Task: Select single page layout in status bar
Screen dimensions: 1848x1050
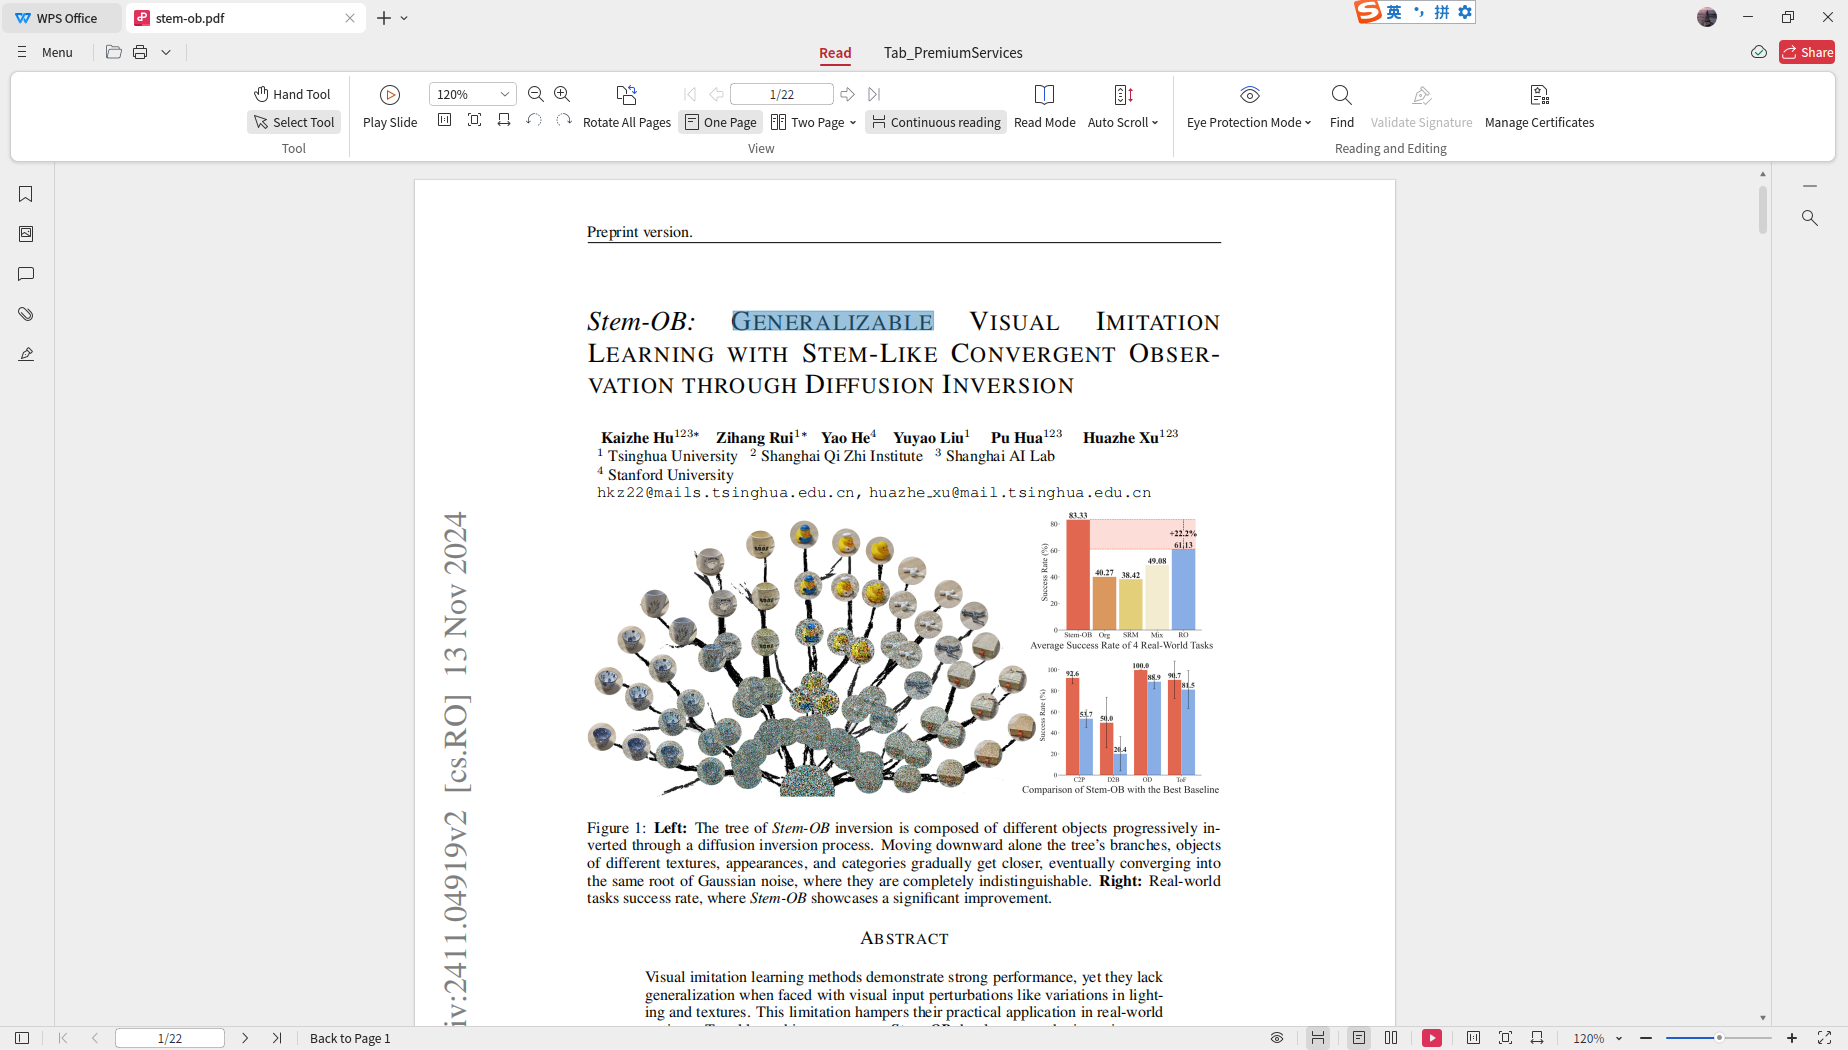Action: pyautogui.click(x=1358, y=1038)
